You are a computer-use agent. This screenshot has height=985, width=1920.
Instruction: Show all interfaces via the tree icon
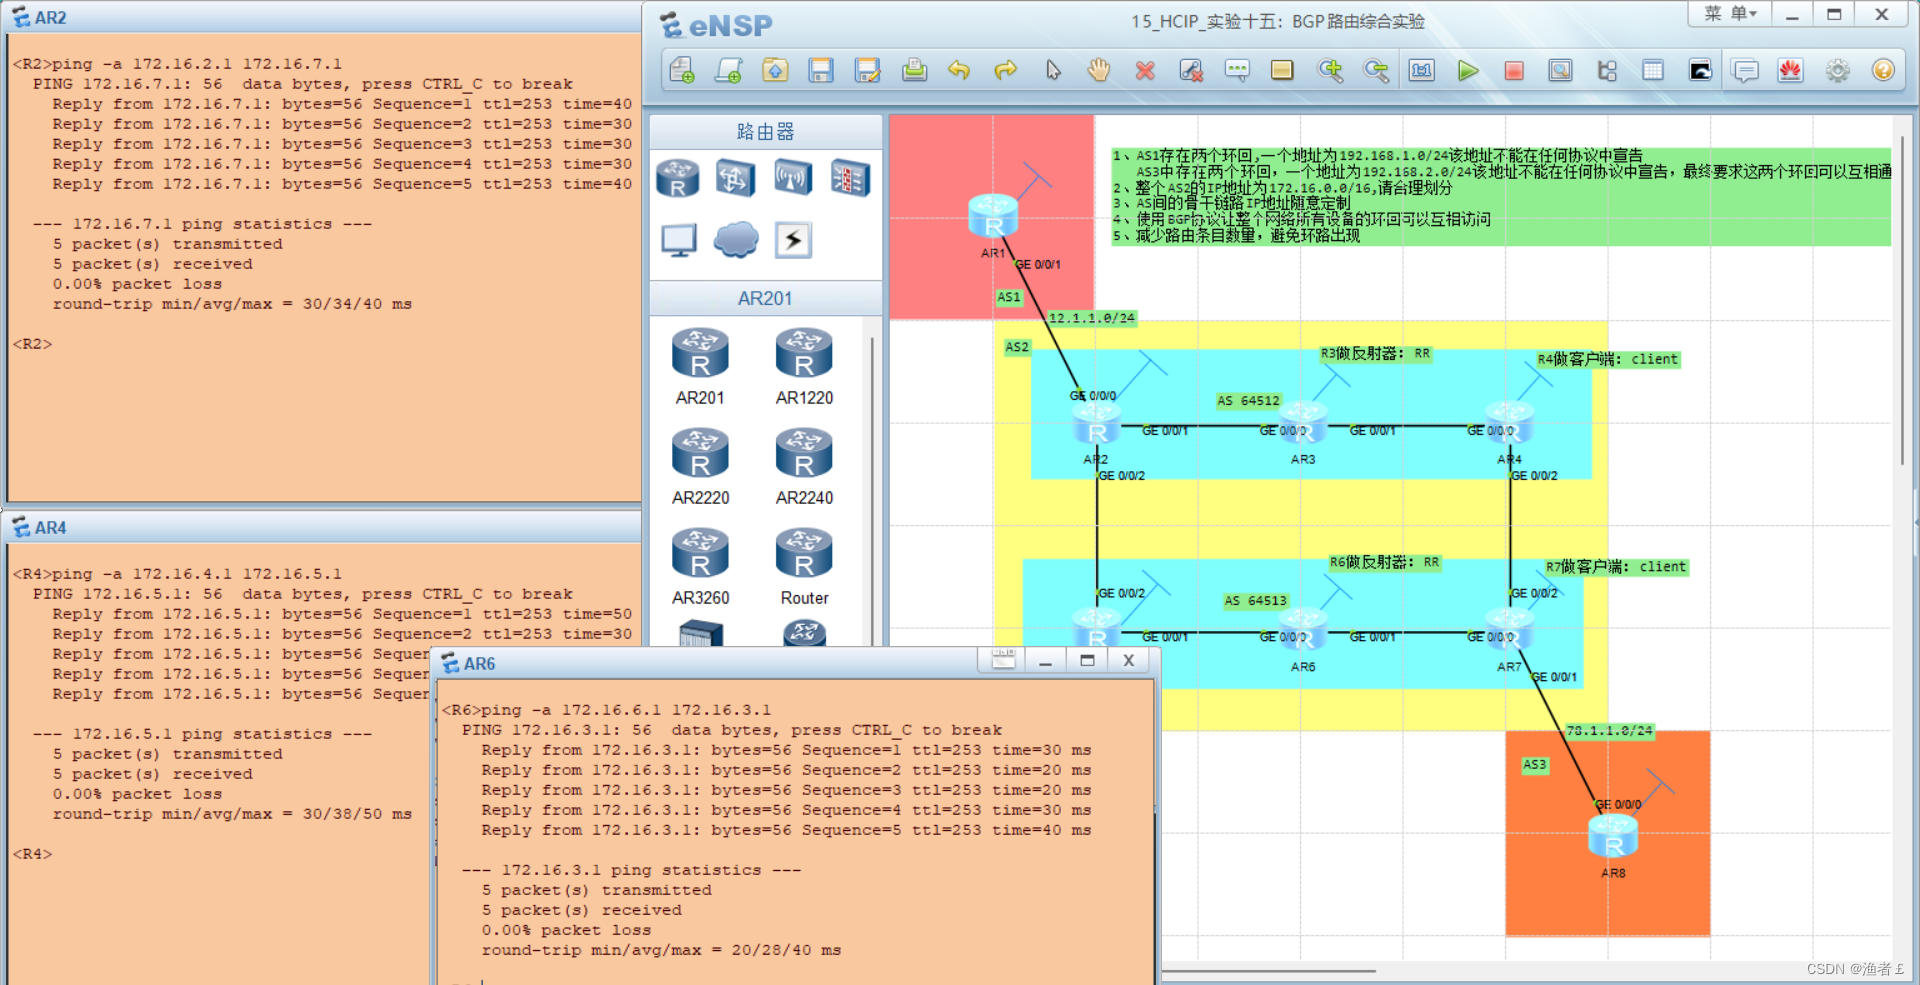(1607, 70)
